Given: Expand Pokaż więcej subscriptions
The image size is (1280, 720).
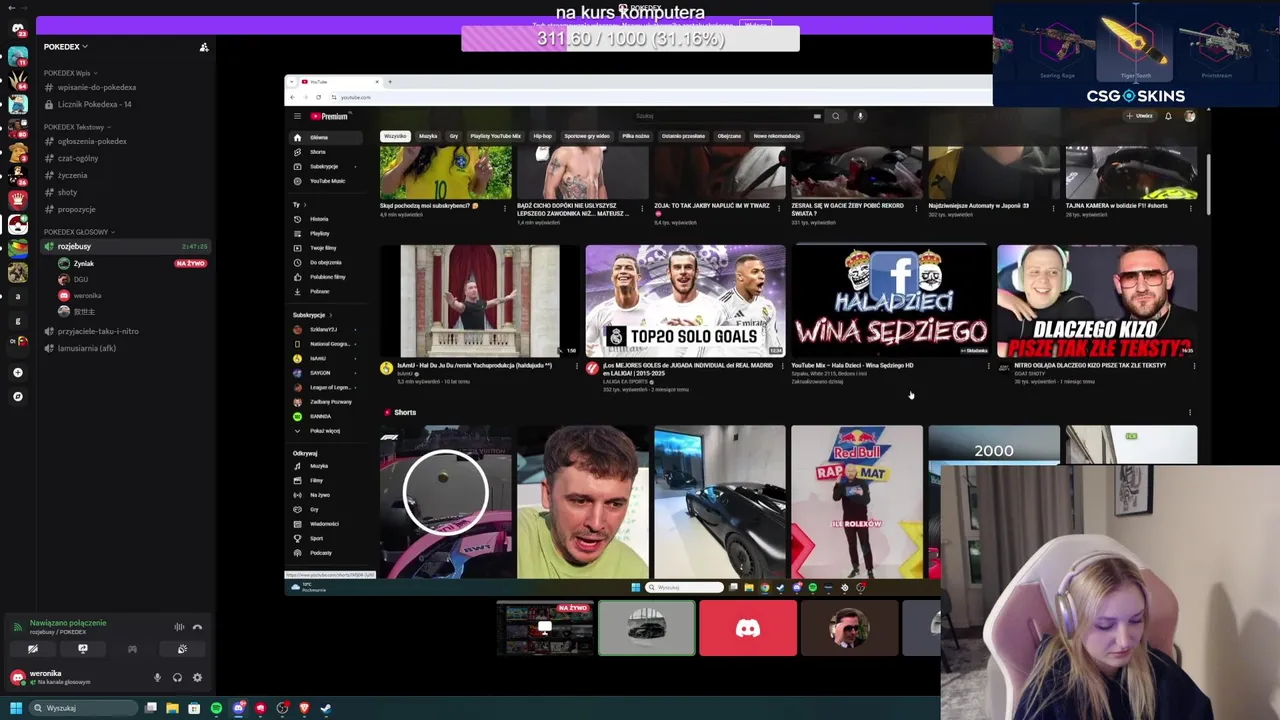Looking at the screenshot, I should (325, 431).
